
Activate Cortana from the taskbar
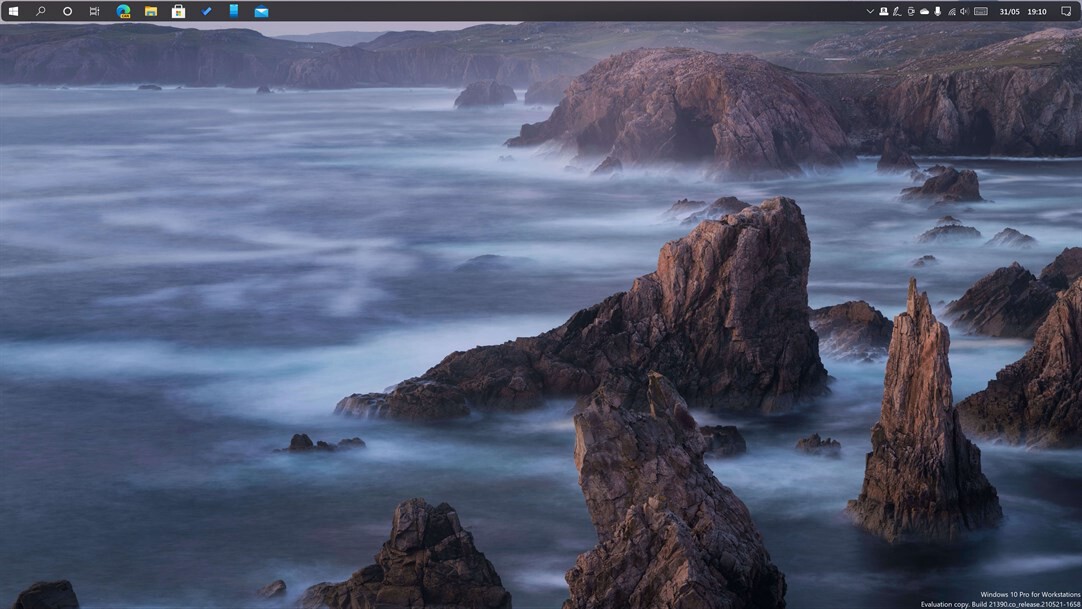66,11
